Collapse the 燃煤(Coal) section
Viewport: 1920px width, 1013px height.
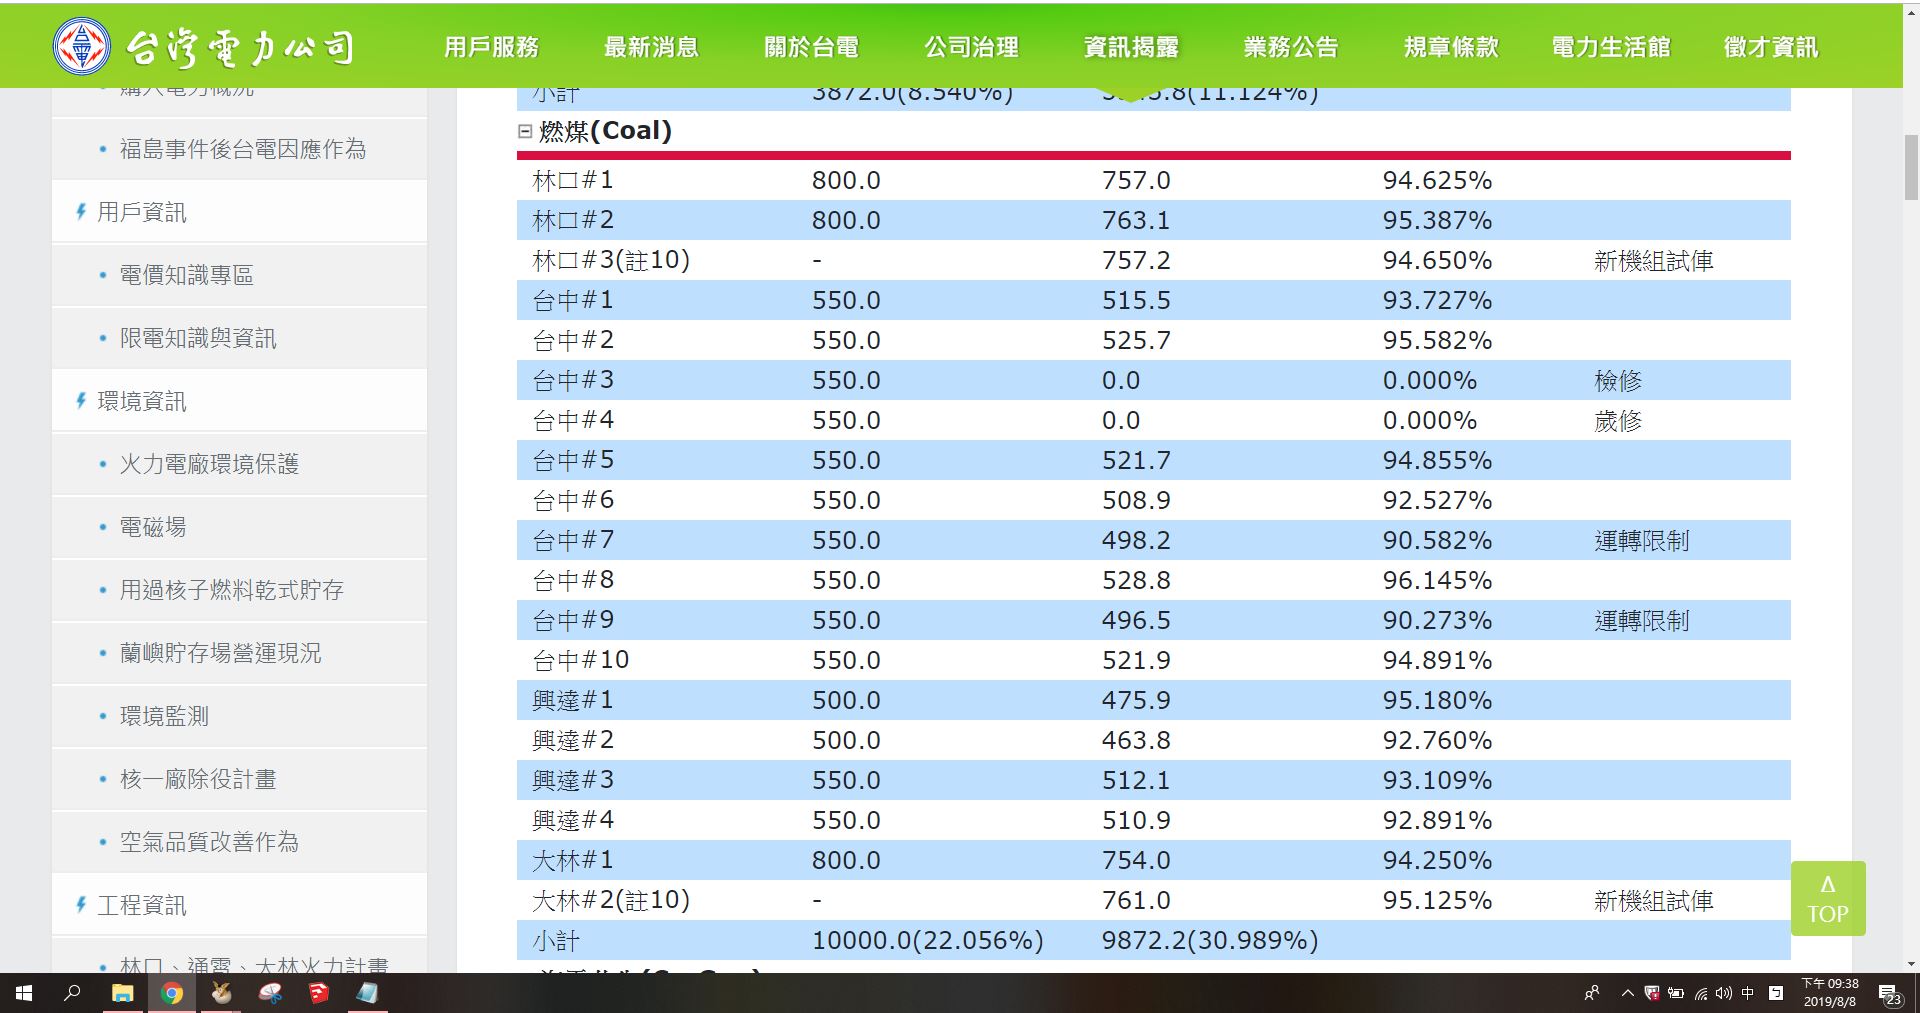525,131
